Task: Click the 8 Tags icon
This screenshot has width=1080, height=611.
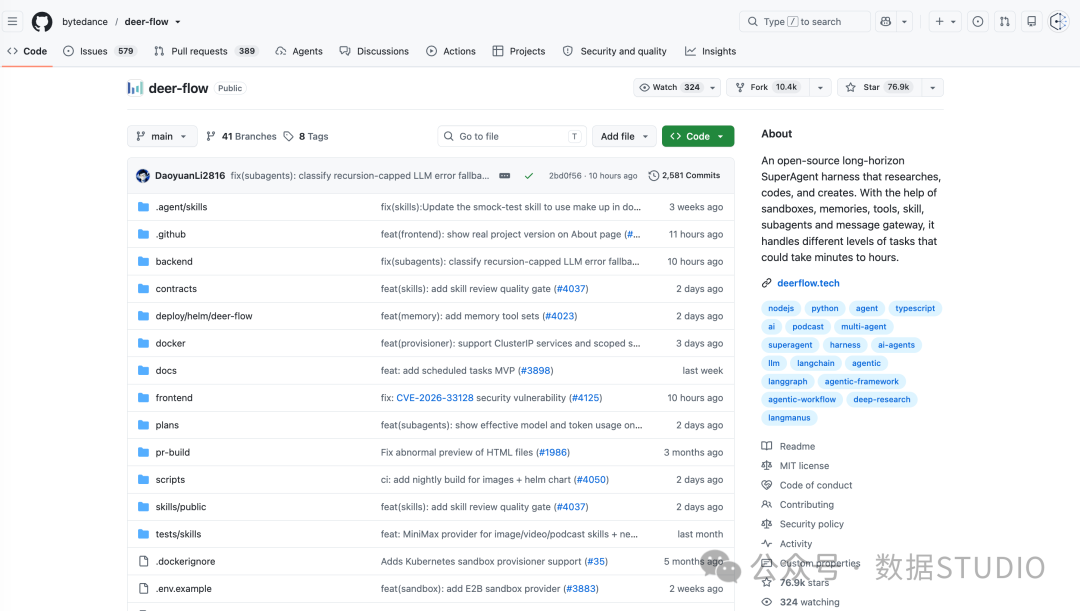Action: [289, 136]
